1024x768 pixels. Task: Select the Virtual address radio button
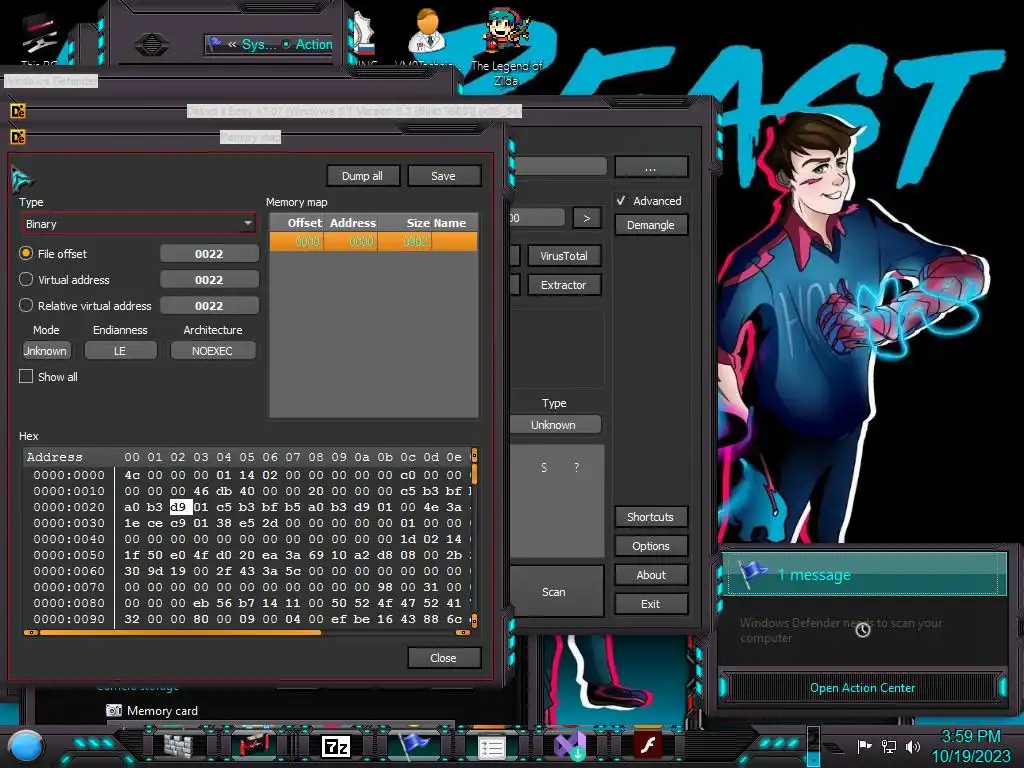(x=26, y=280)
